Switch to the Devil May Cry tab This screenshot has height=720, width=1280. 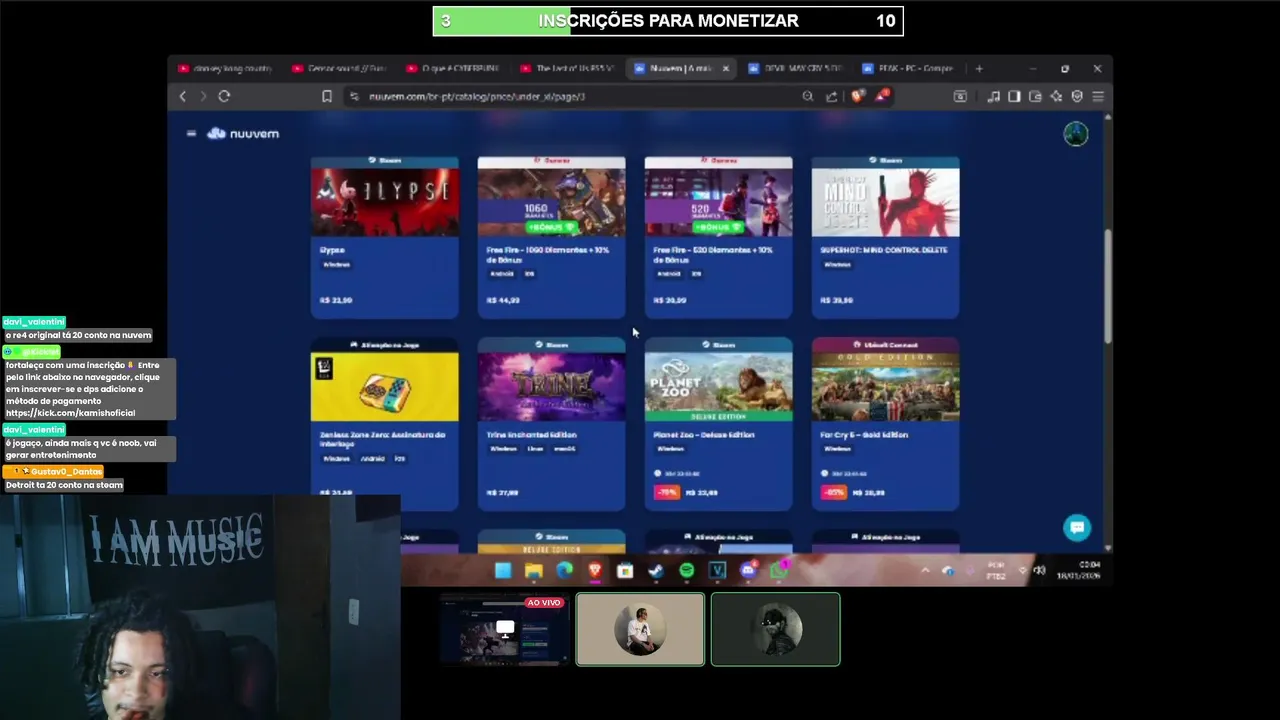[x=796, y=68]
